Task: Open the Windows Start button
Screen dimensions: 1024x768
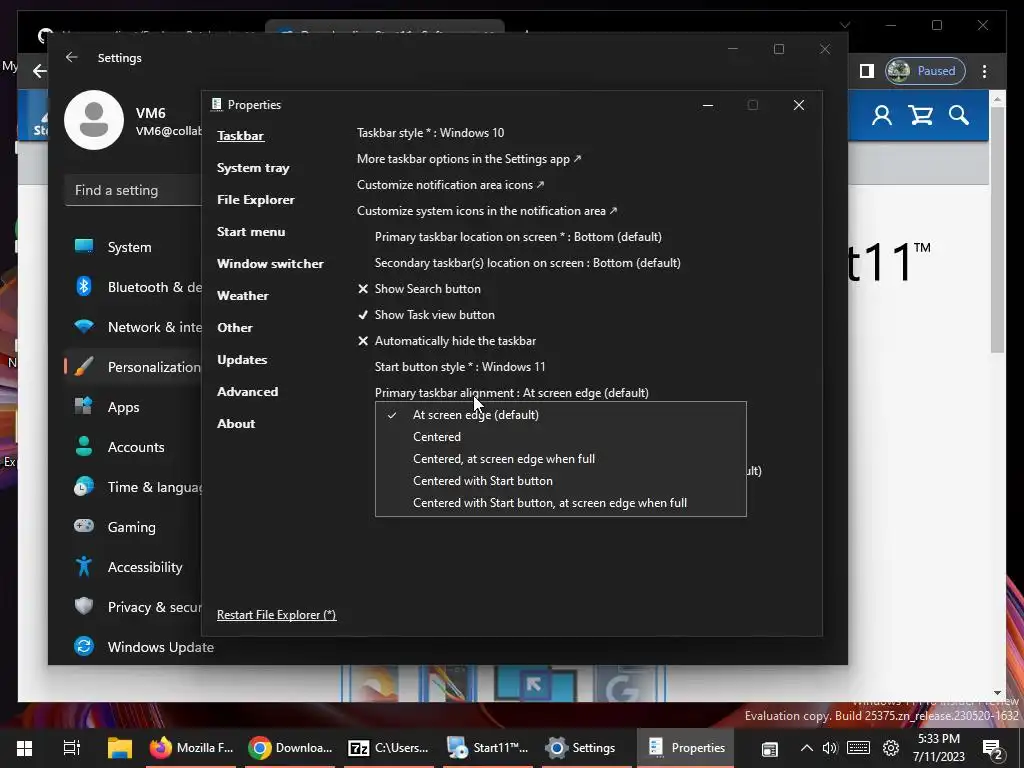Action: click(24, 748)
